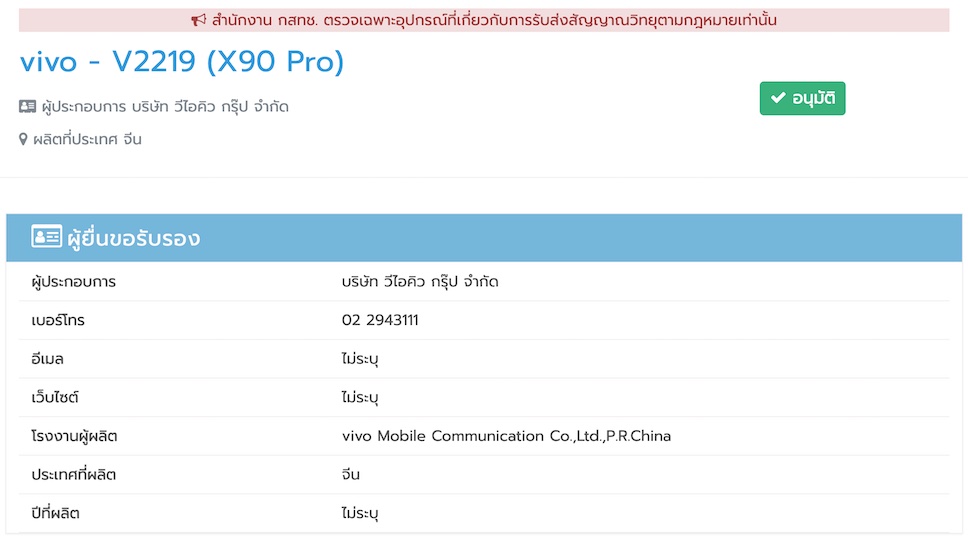This screenshot has width=968, height=540.
Task: Click the ID card icon in the blue panel header
Action: click(46, 238)
